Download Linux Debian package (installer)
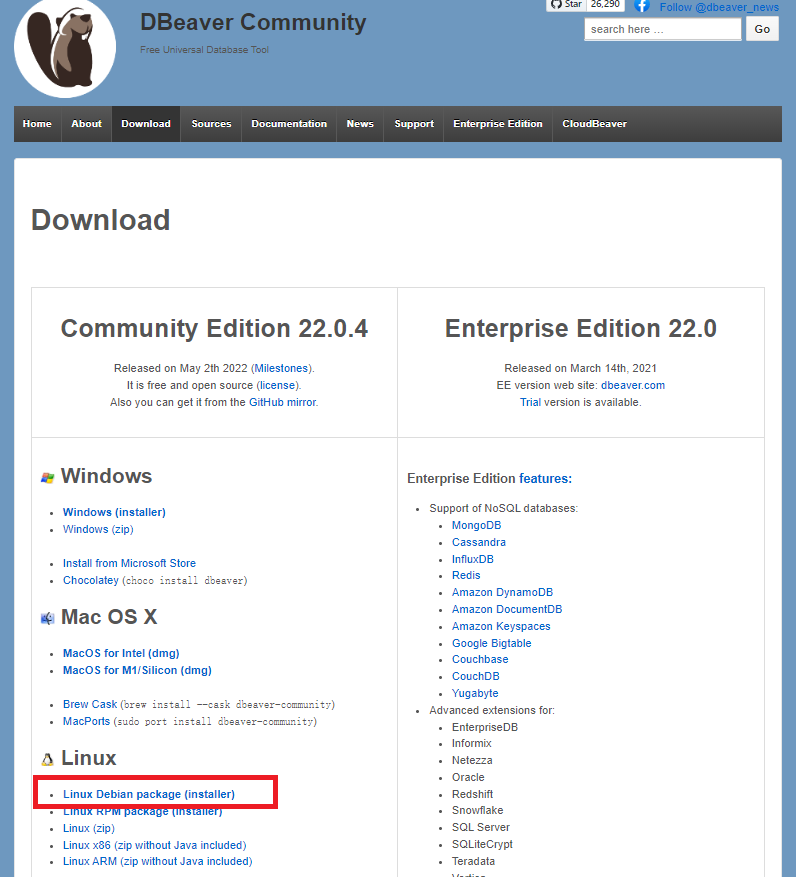Image resolution: width=796 pixels, height=877 pixels. pos(149,794)
